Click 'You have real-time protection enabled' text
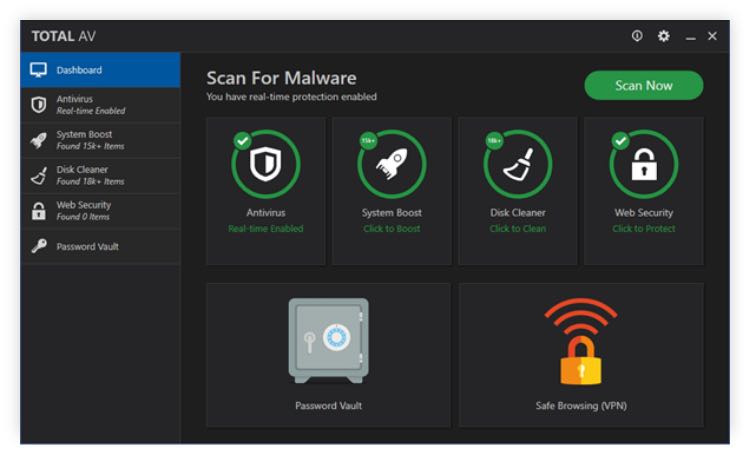Screen dimensions: 750x466 coord(291,97)
